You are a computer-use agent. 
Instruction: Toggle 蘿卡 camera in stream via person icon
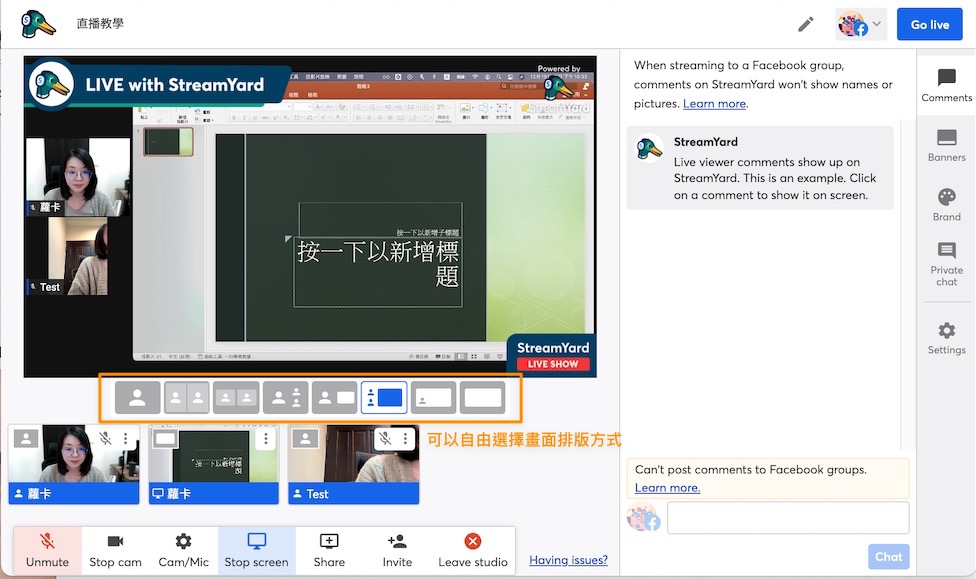[26, 438]
